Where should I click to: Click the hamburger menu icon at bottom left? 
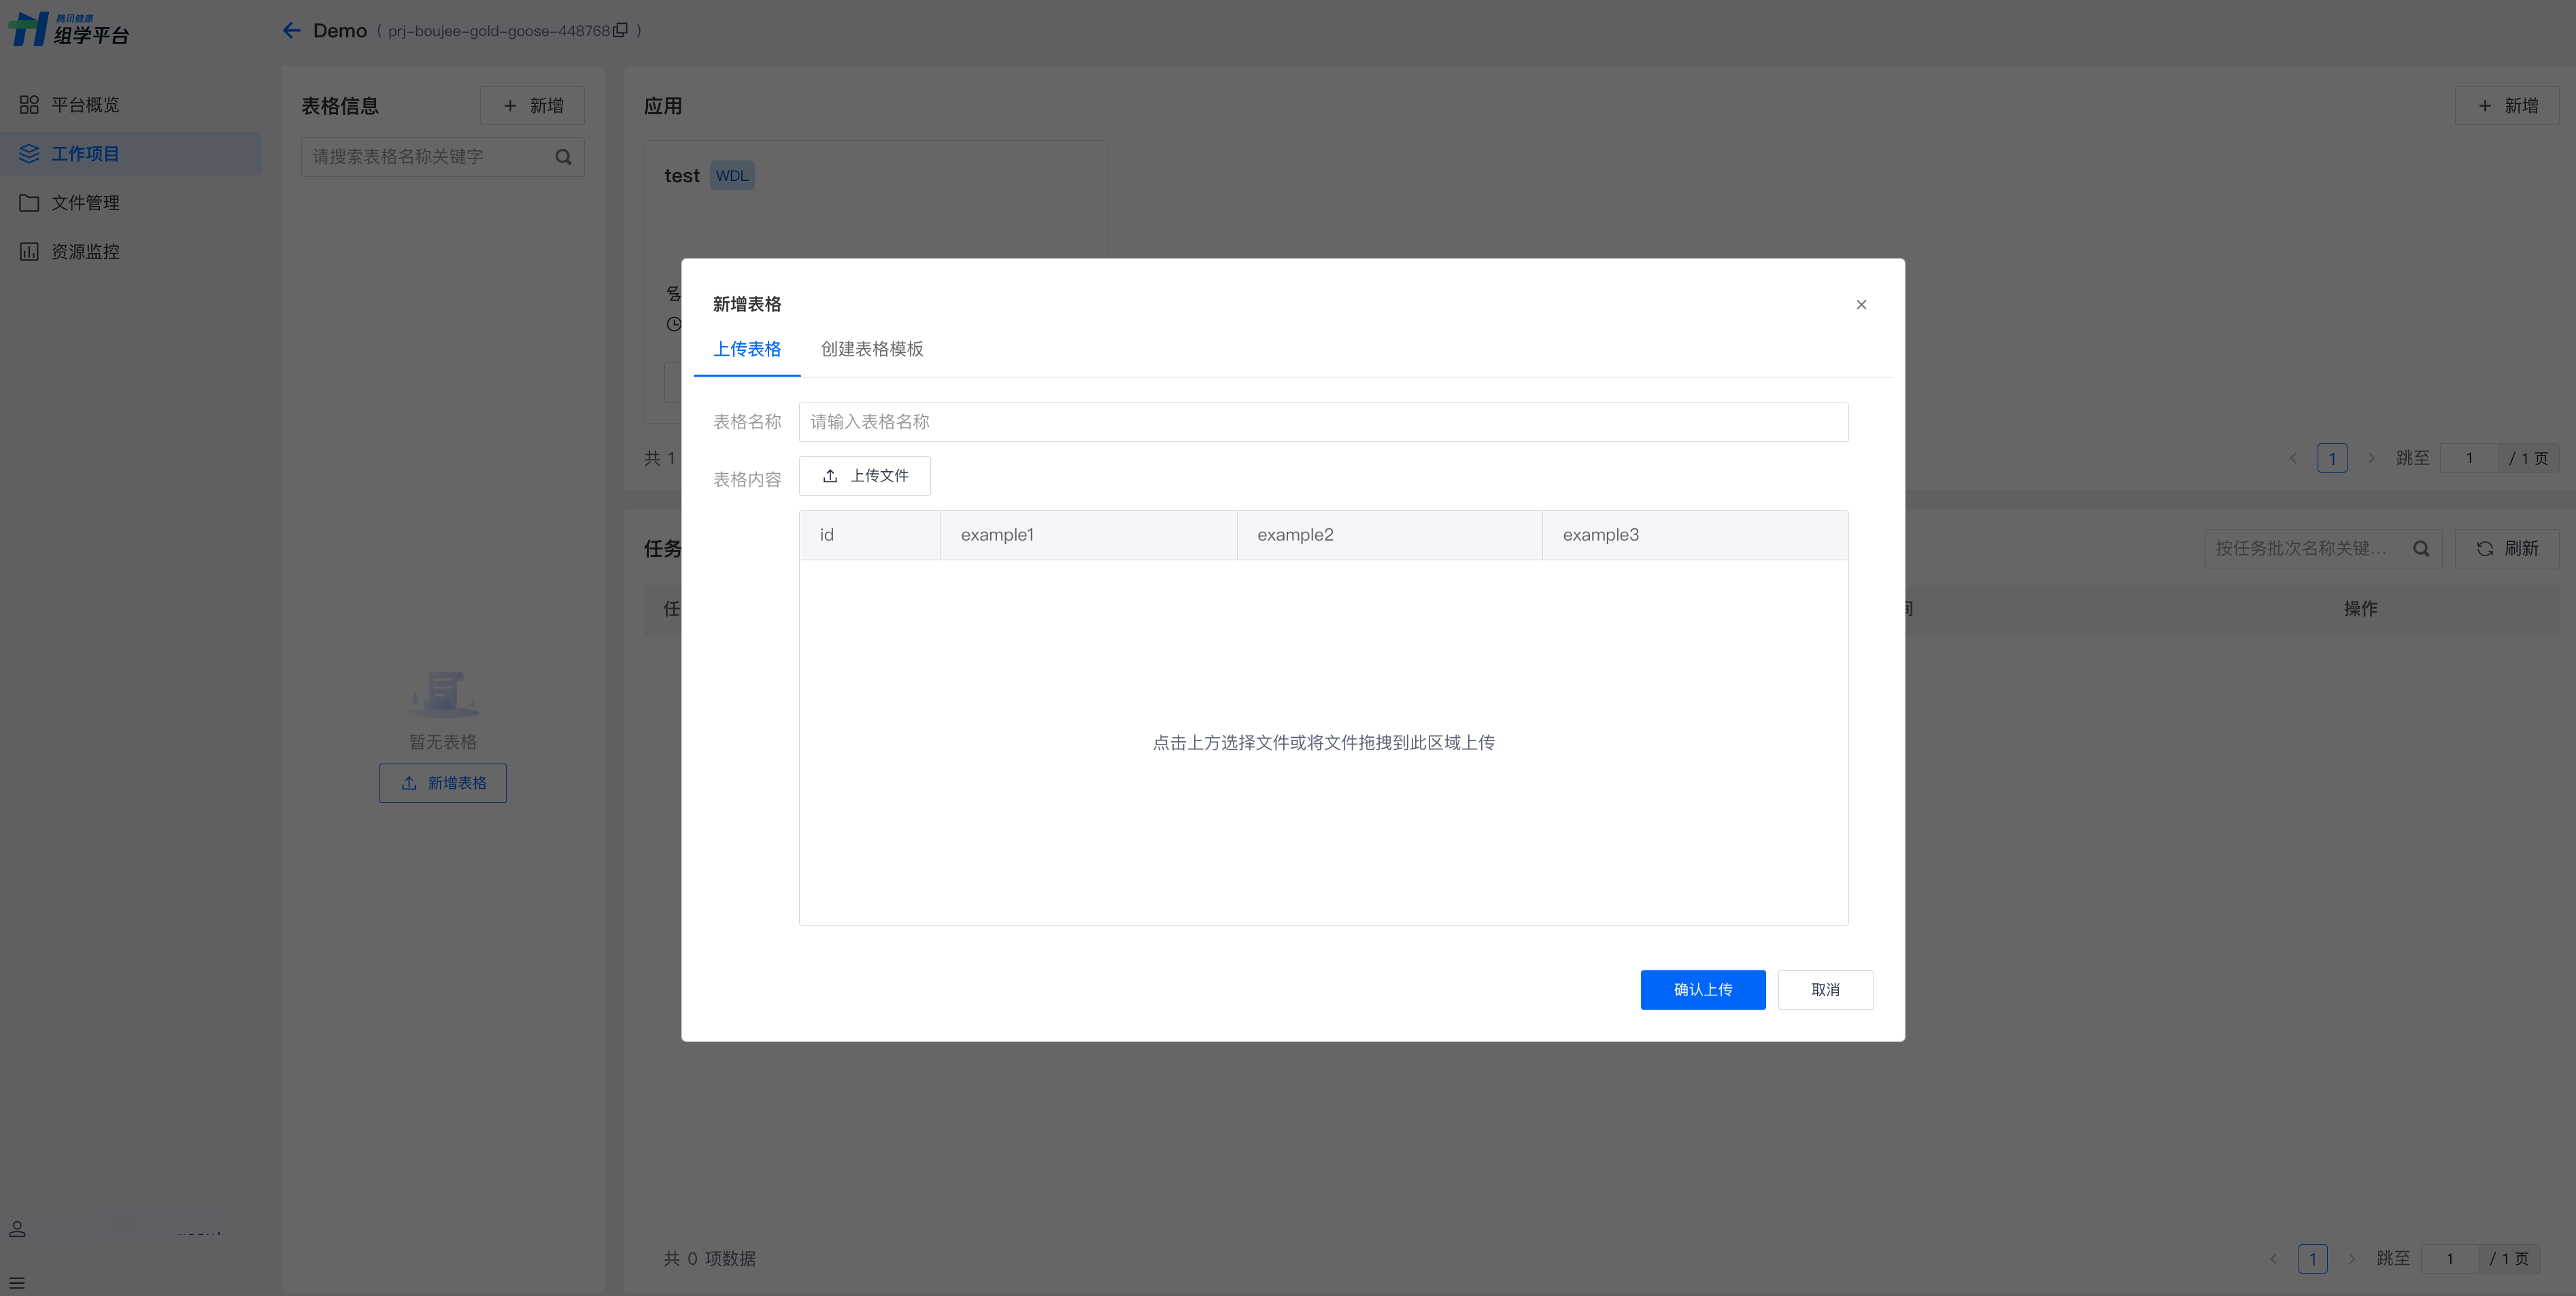17,1282
